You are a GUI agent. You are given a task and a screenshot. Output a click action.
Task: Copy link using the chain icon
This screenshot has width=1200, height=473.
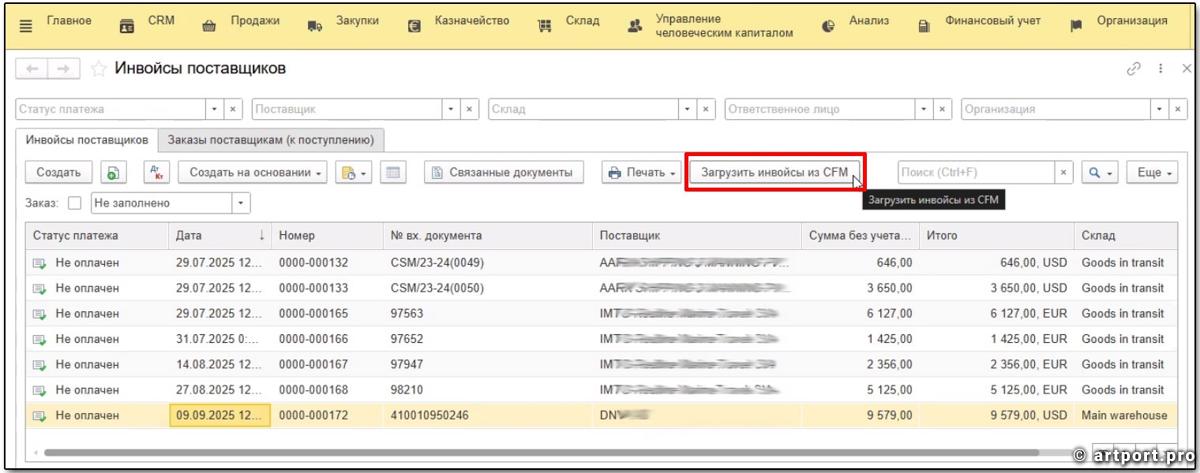tap(1134, 69)
